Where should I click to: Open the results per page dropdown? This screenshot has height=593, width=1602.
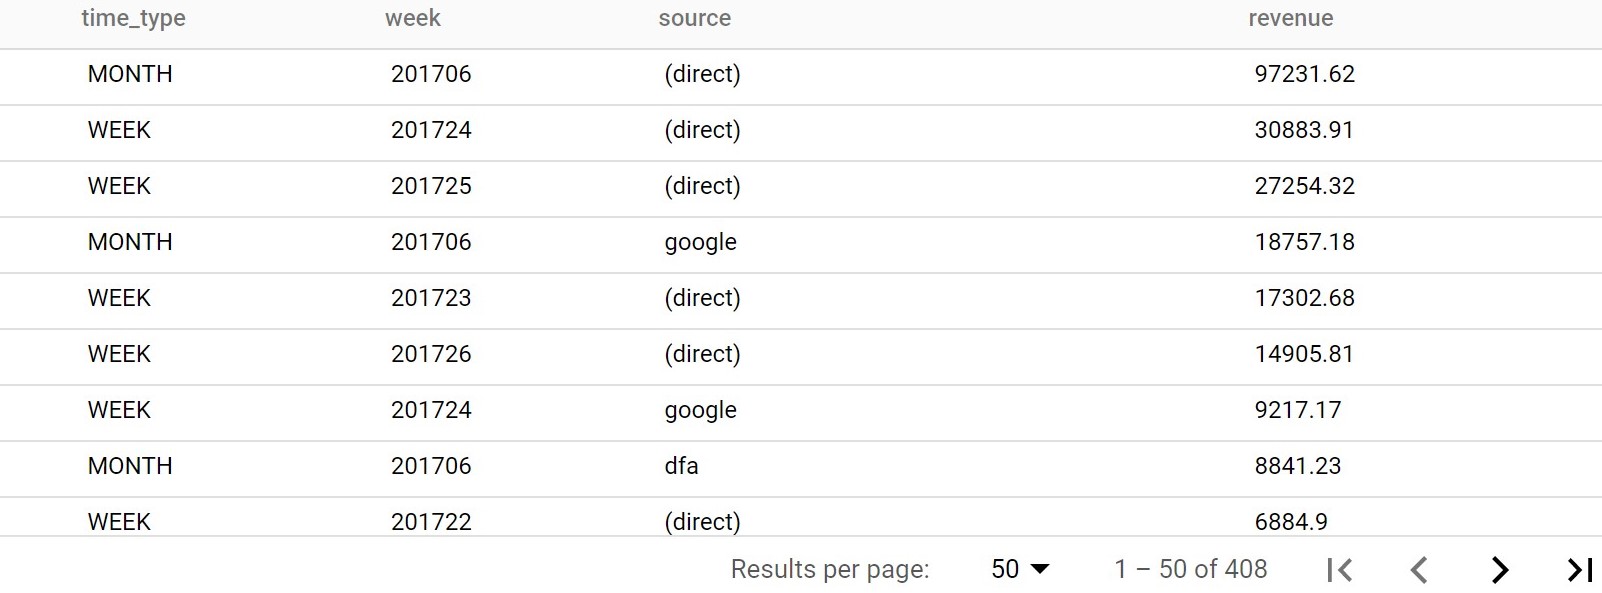pos(1020,569)
